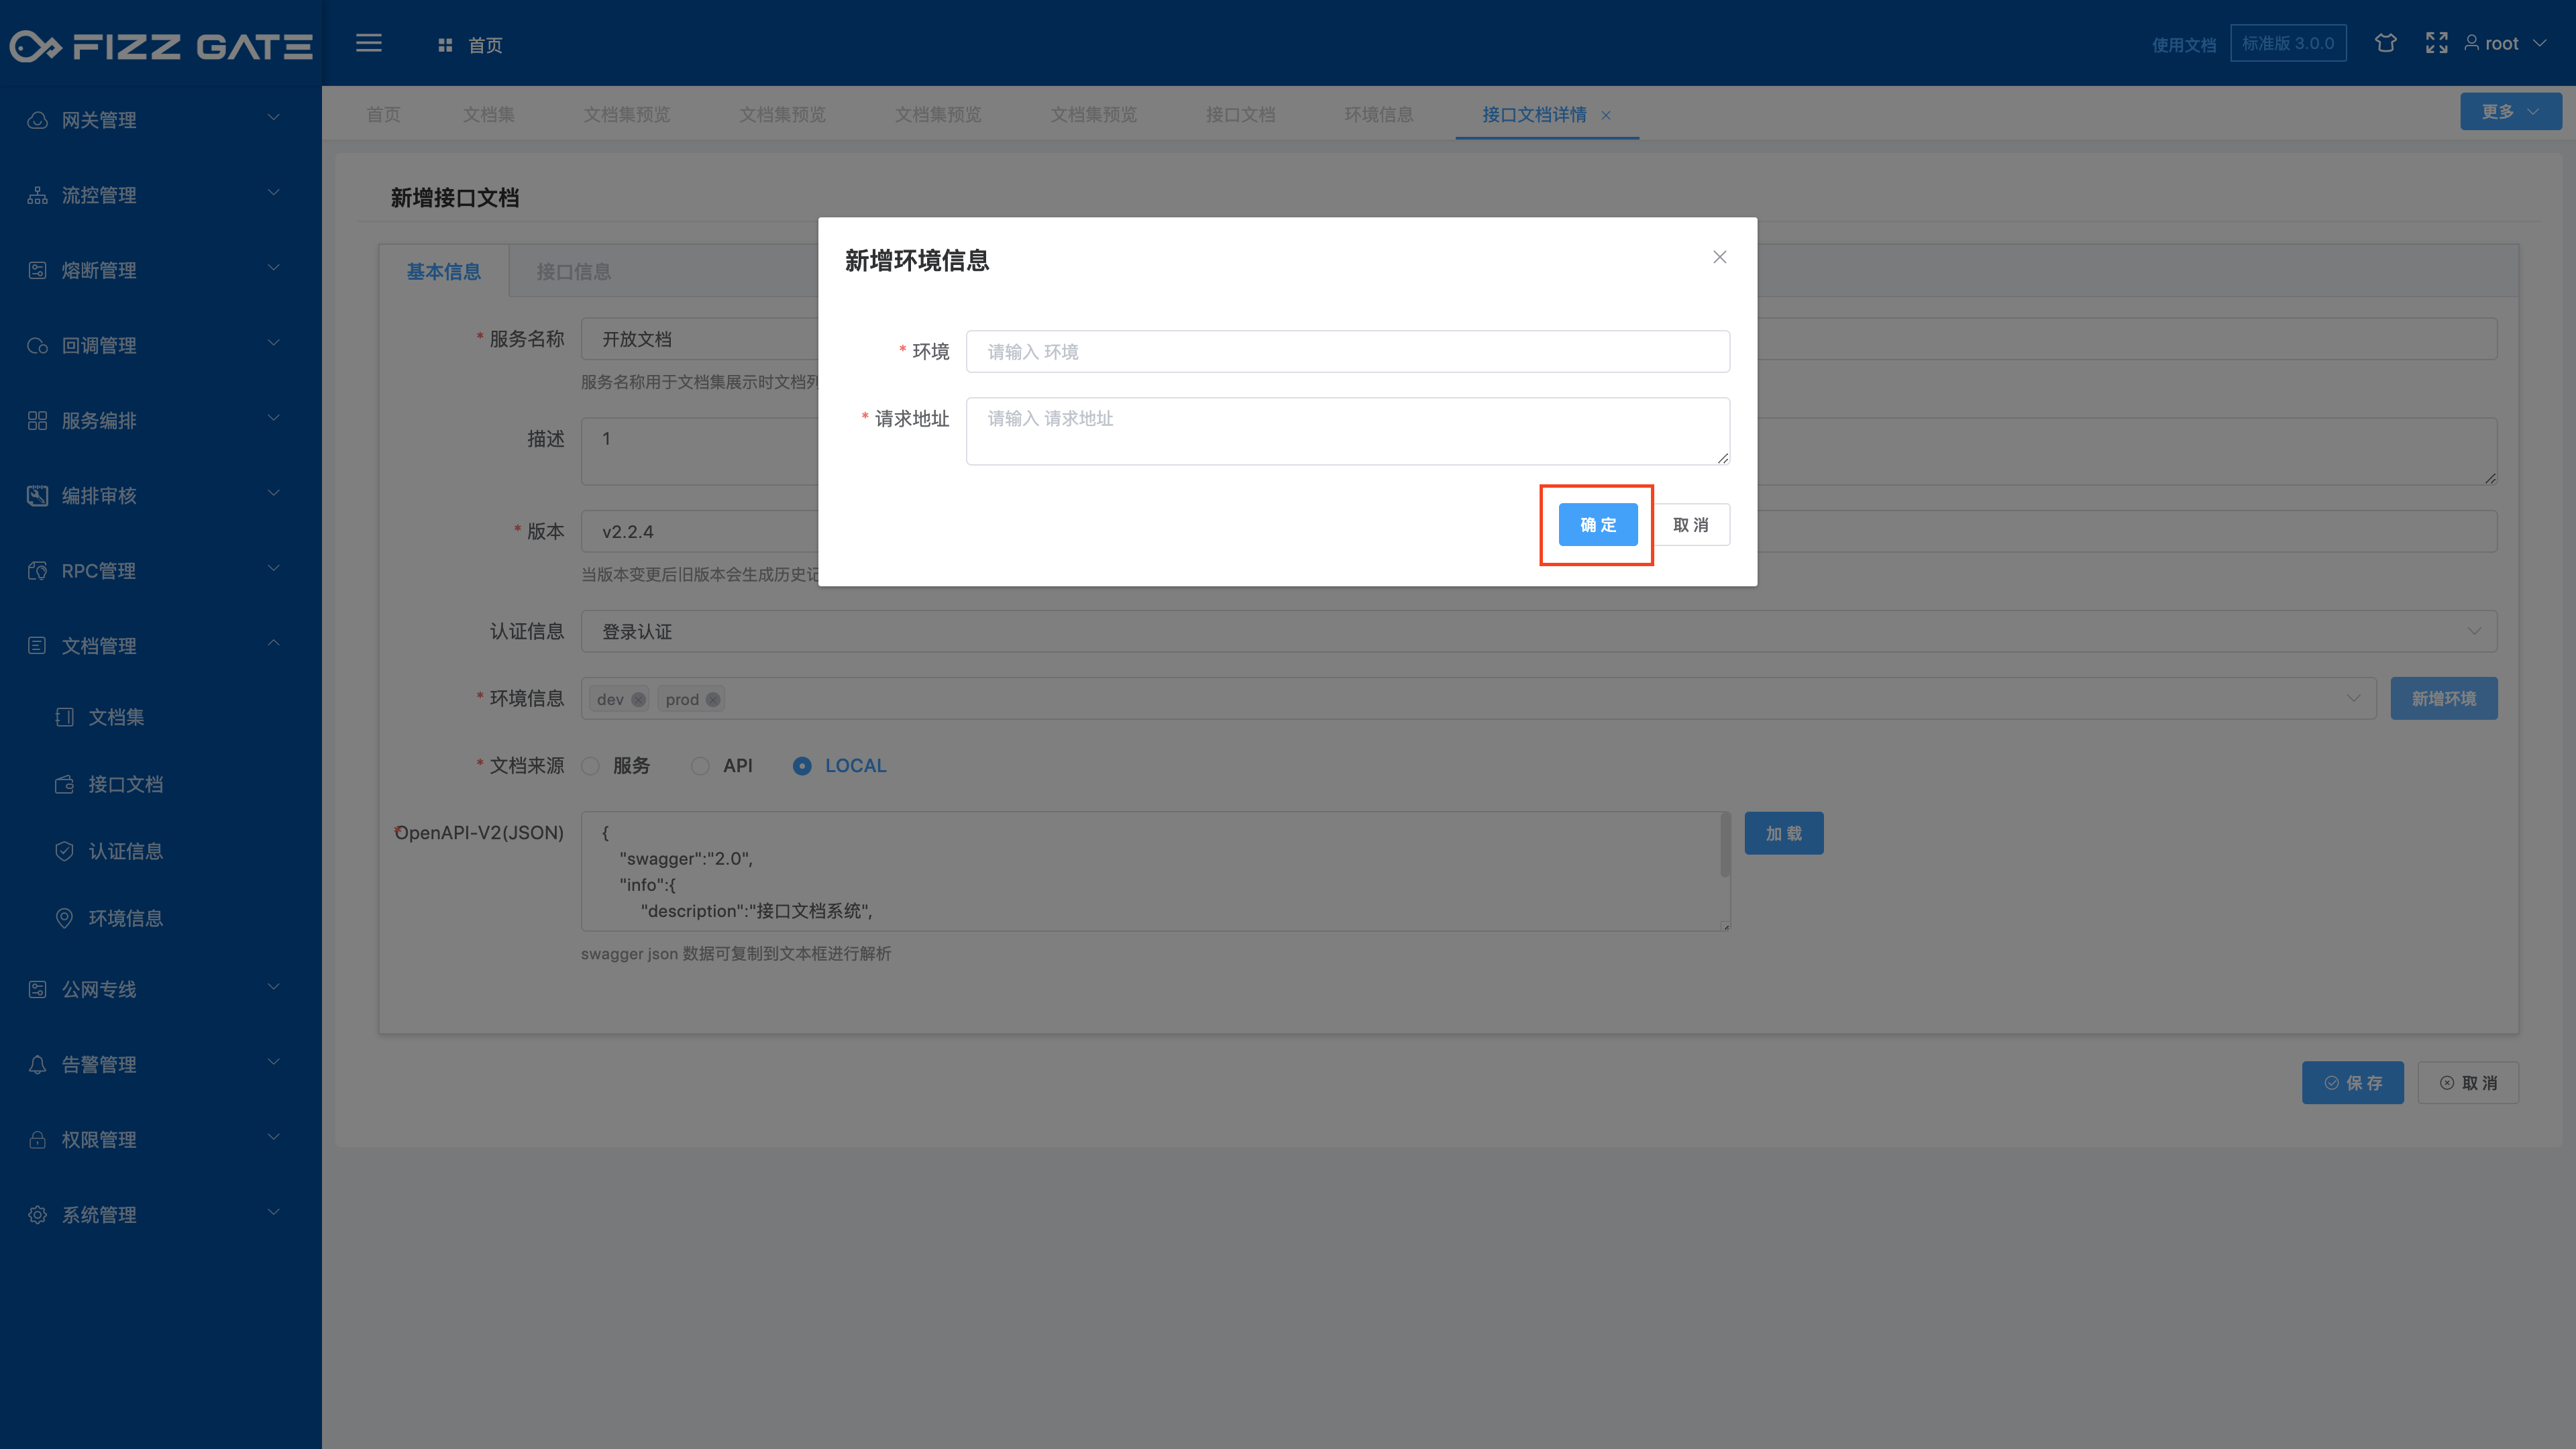
Task: Open the 使用文档 link
Action: pyautogui.click(x=2184, y=45)
